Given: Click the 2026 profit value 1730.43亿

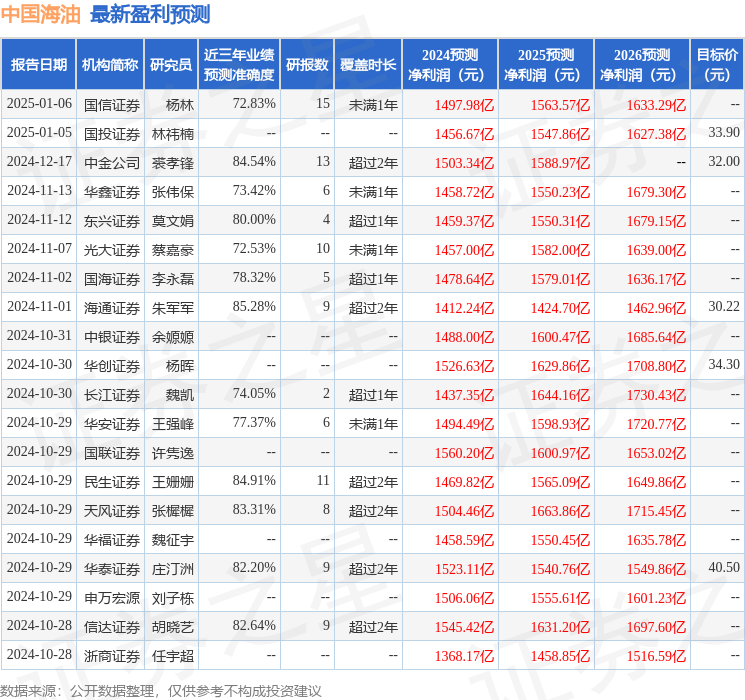Looking at the screenshot, I should [657, 394].
